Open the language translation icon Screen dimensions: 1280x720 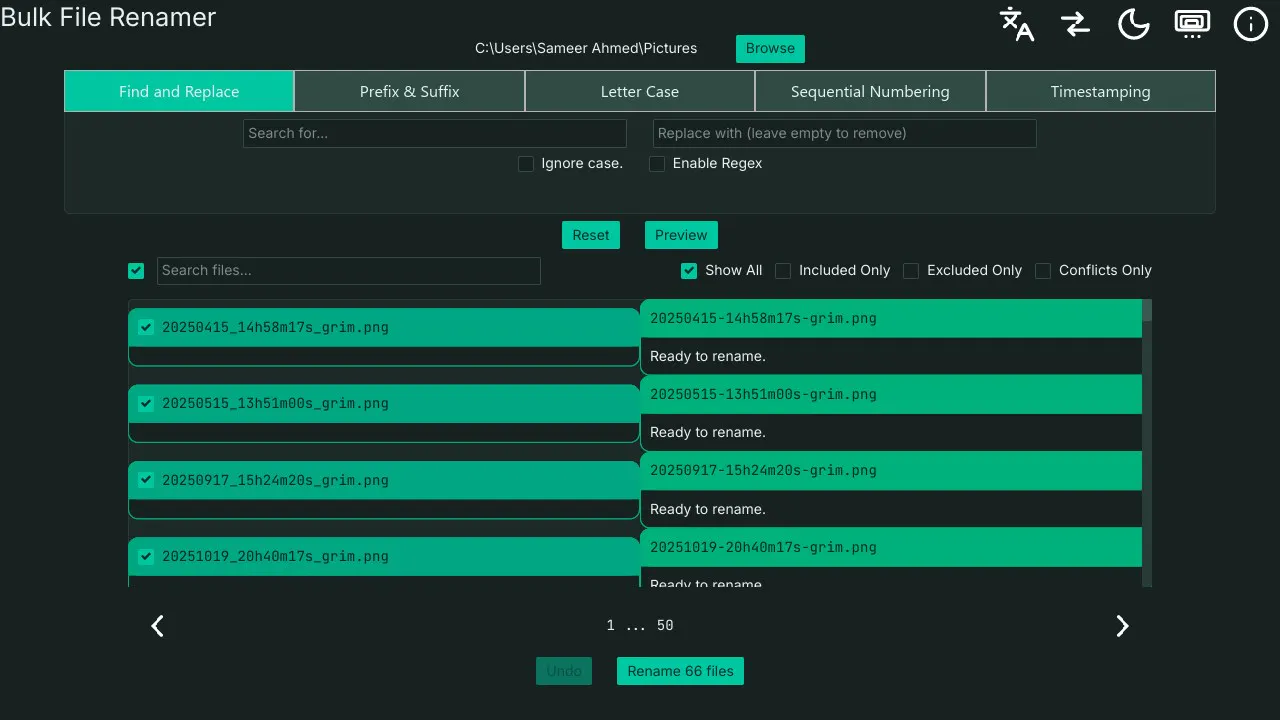(x=1017, y=24)
